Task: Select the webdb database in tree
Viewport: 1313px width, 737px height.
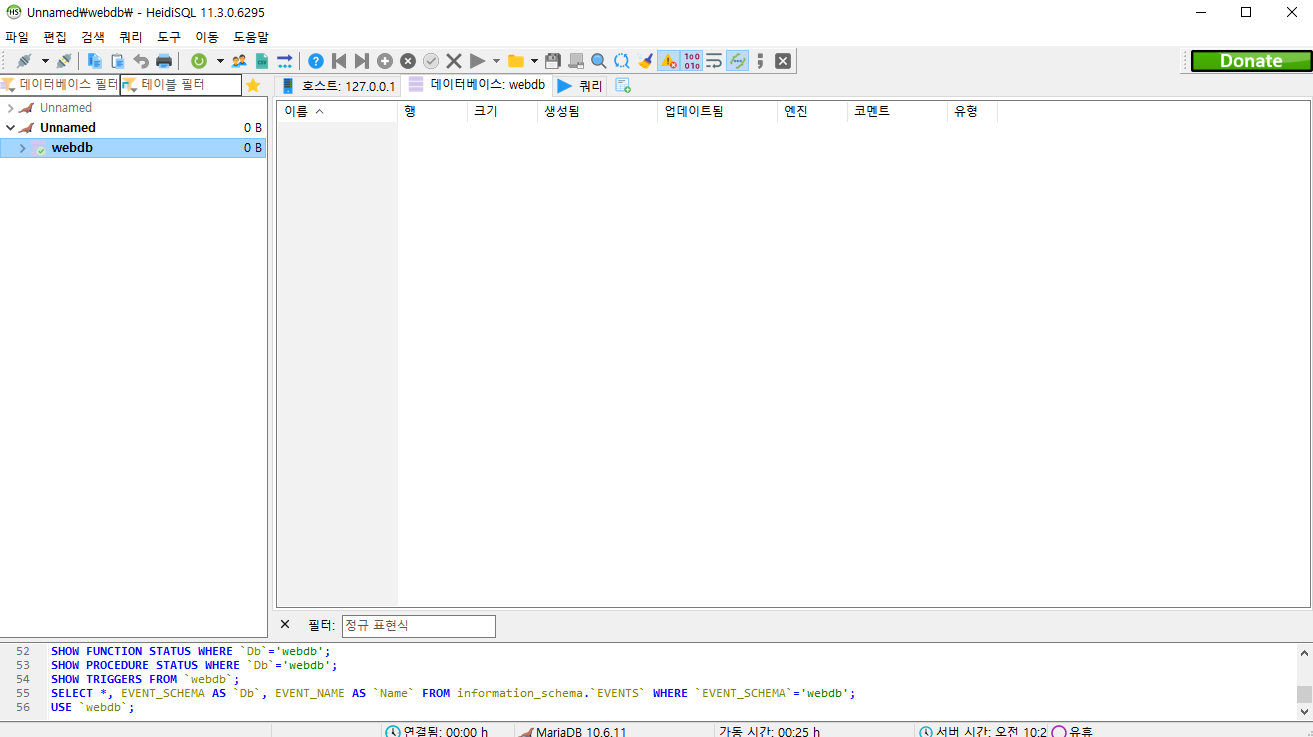Action: point(133,148)
